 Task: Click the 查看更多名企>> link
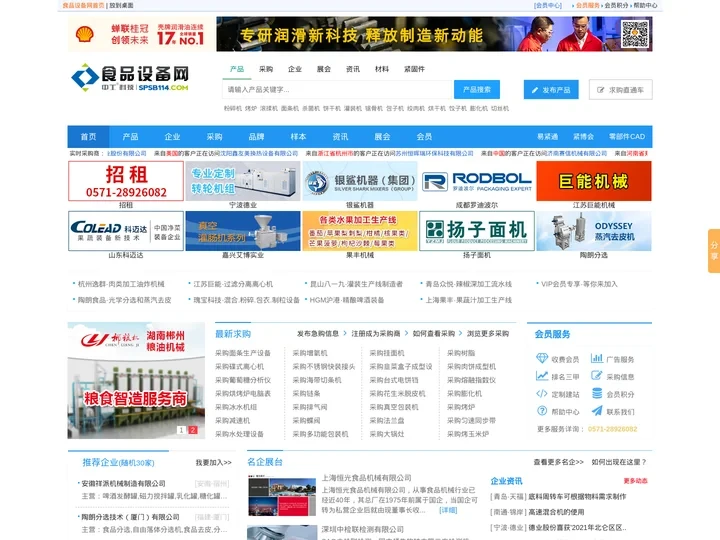point(558,462)
